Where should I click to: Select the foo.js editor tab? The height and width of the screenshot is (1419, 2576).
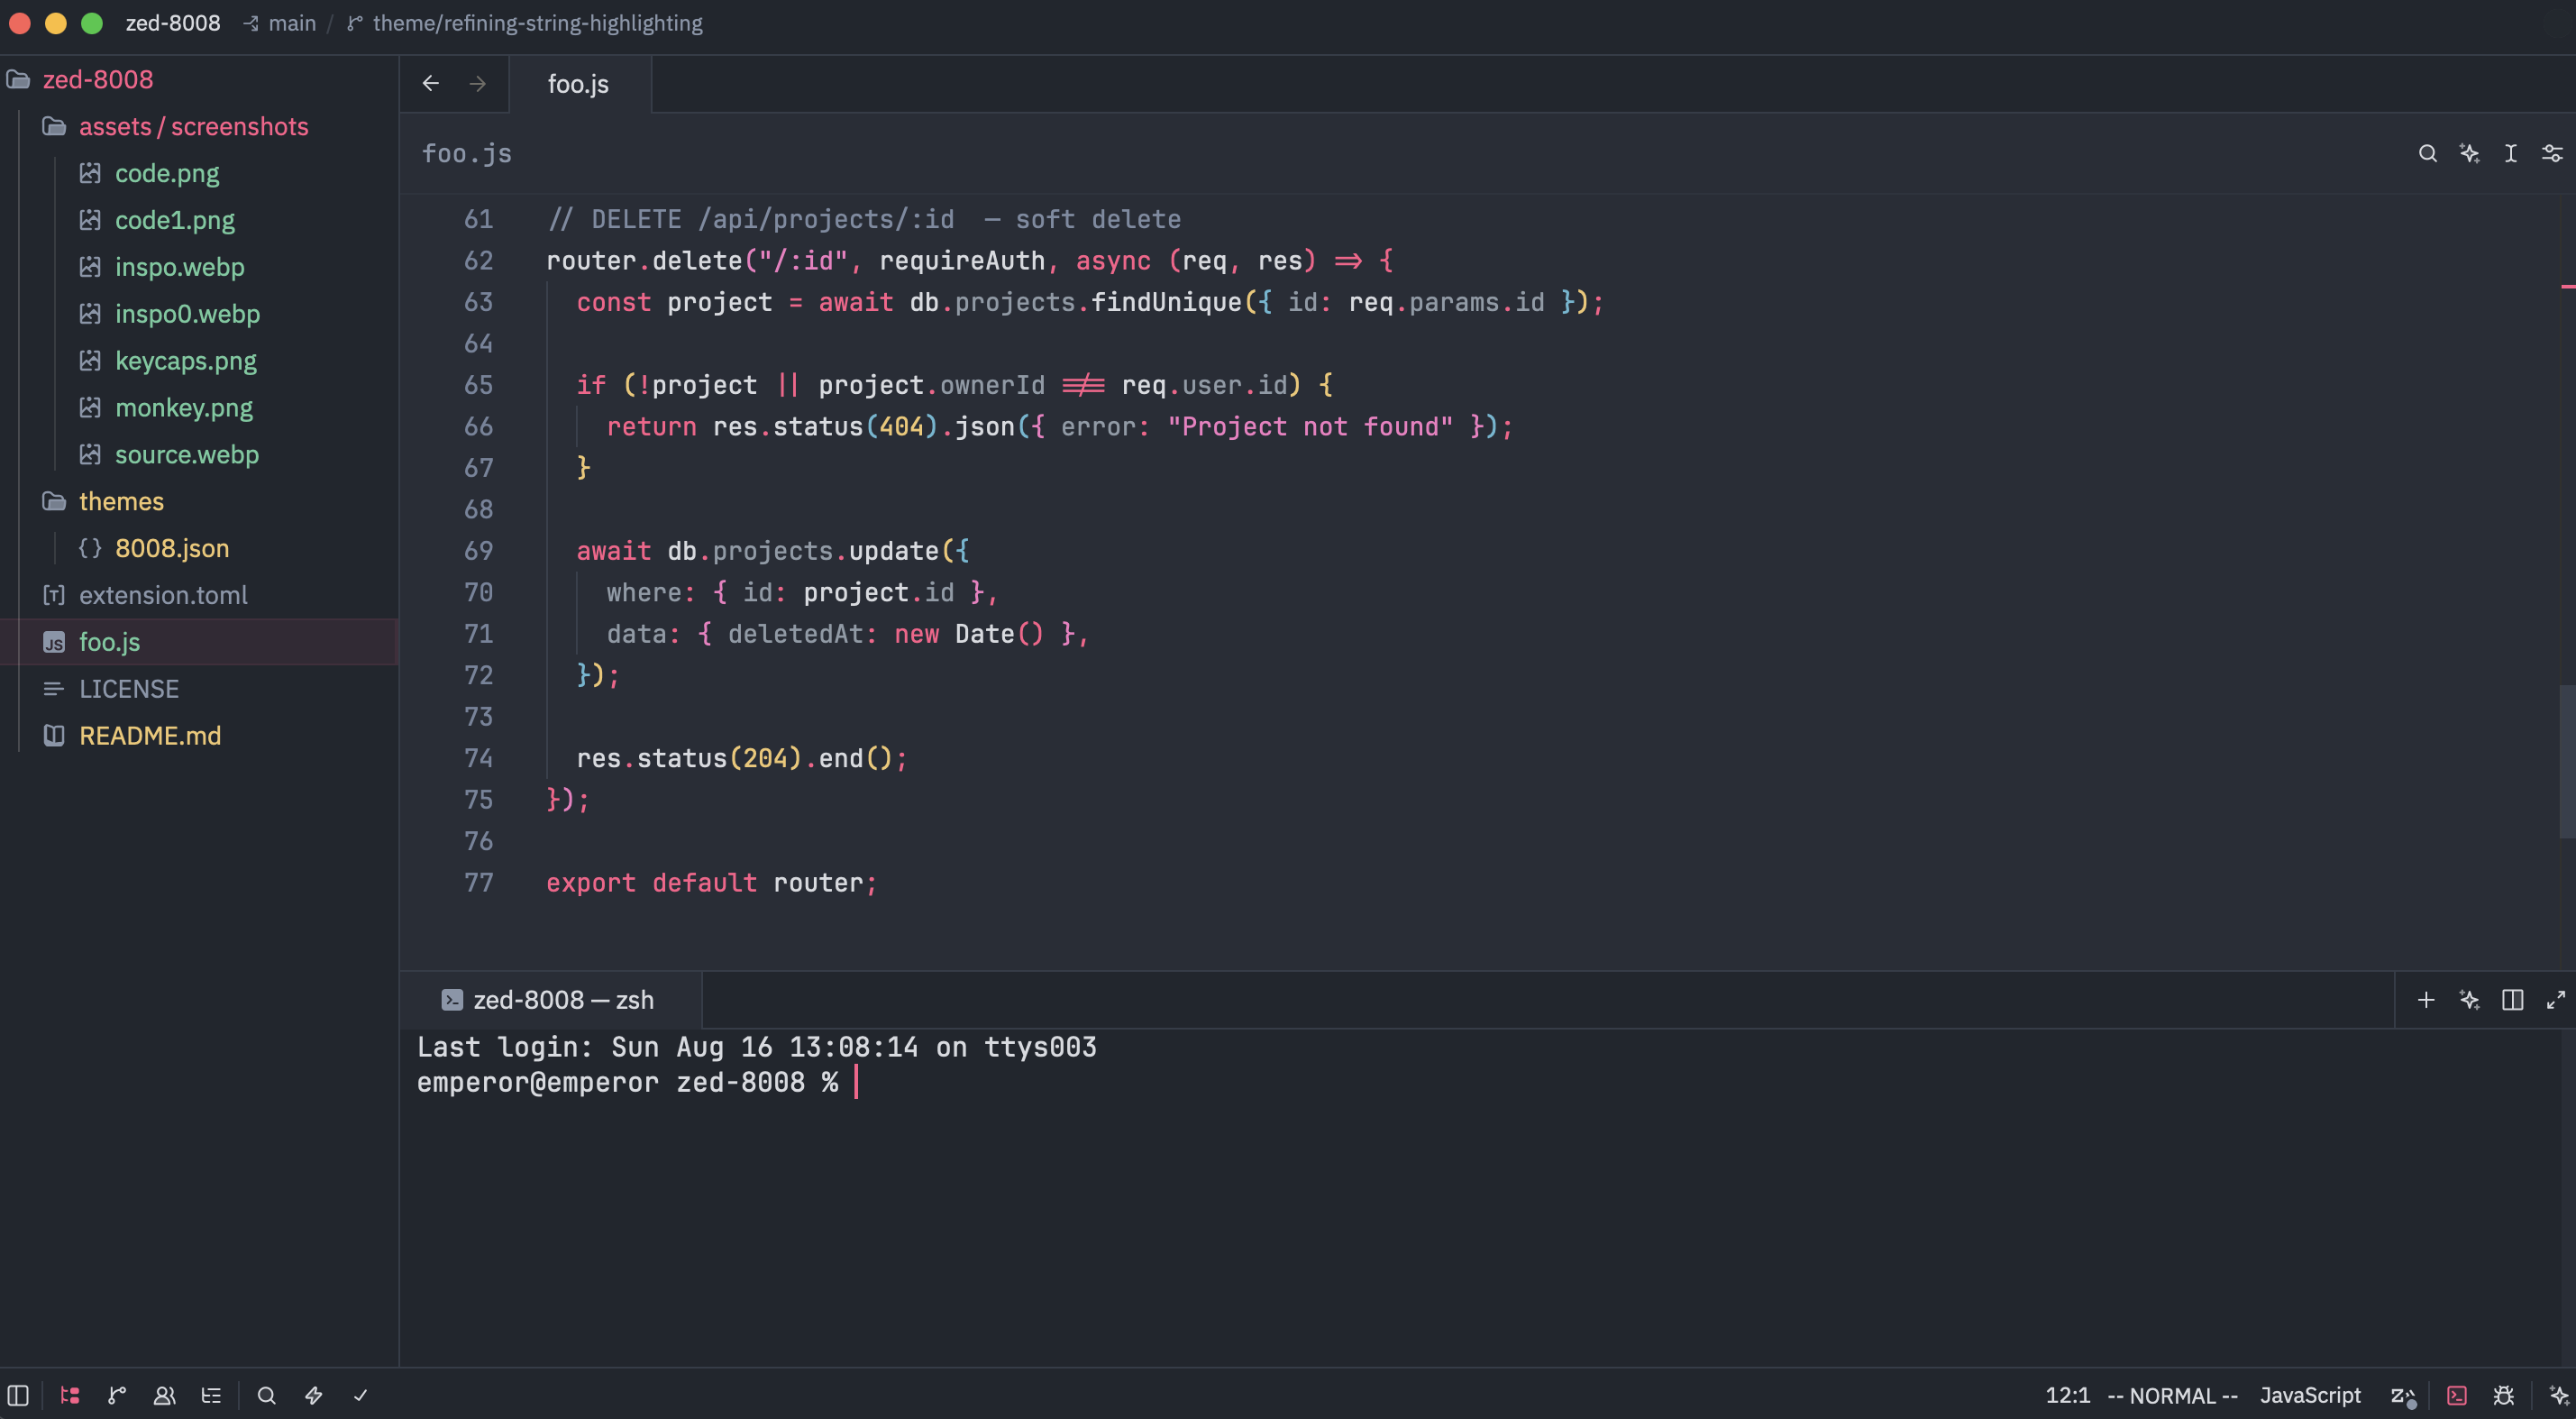579,84
